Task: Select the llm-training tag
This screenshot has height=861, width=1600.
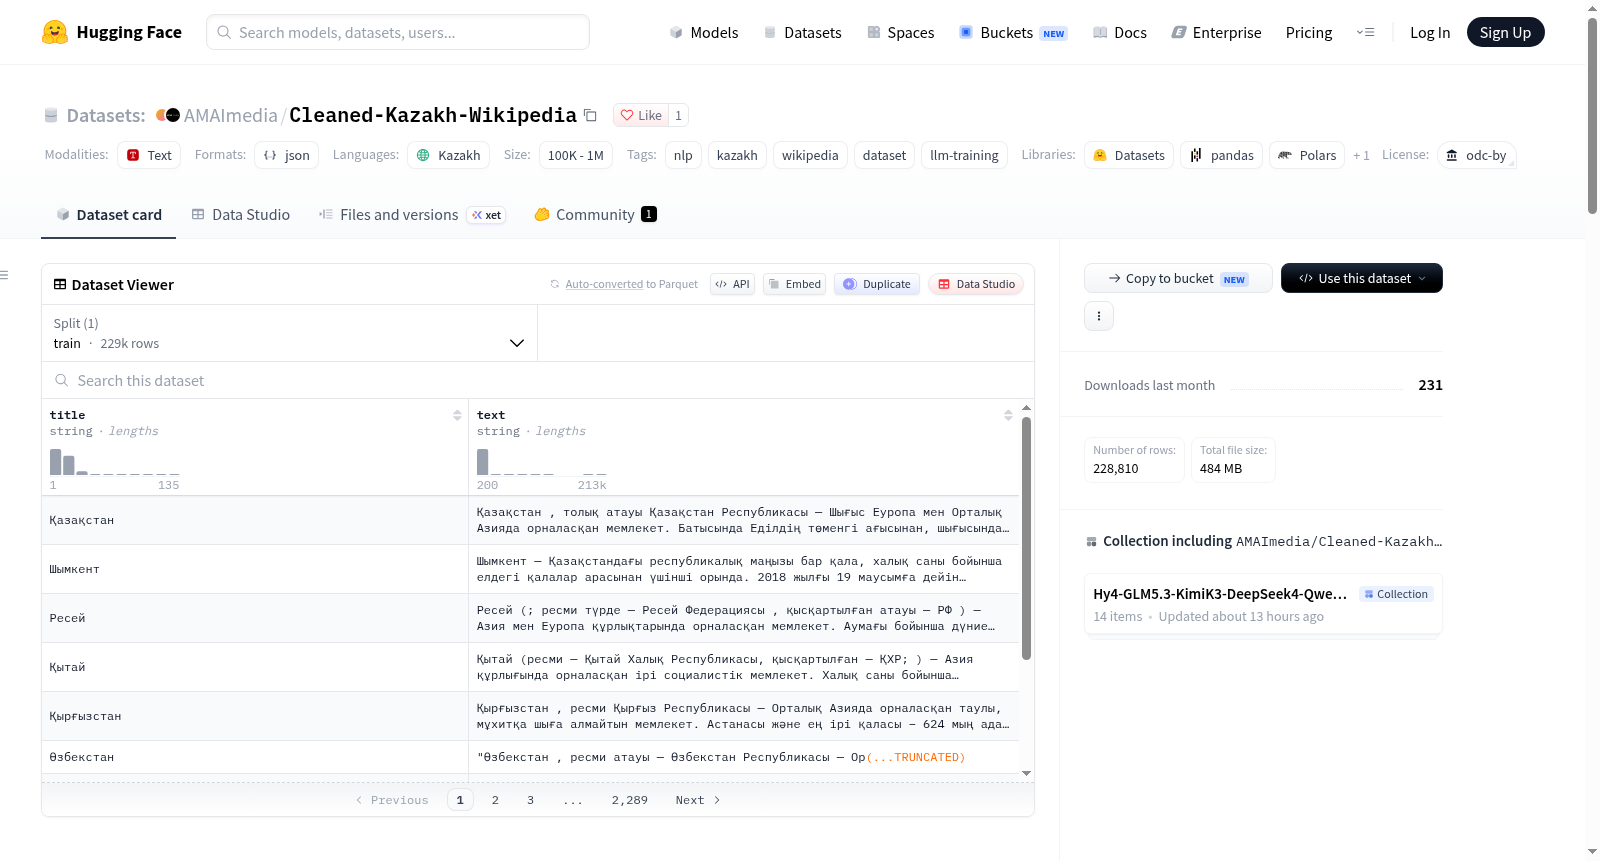Action: (x=964, y=155)
